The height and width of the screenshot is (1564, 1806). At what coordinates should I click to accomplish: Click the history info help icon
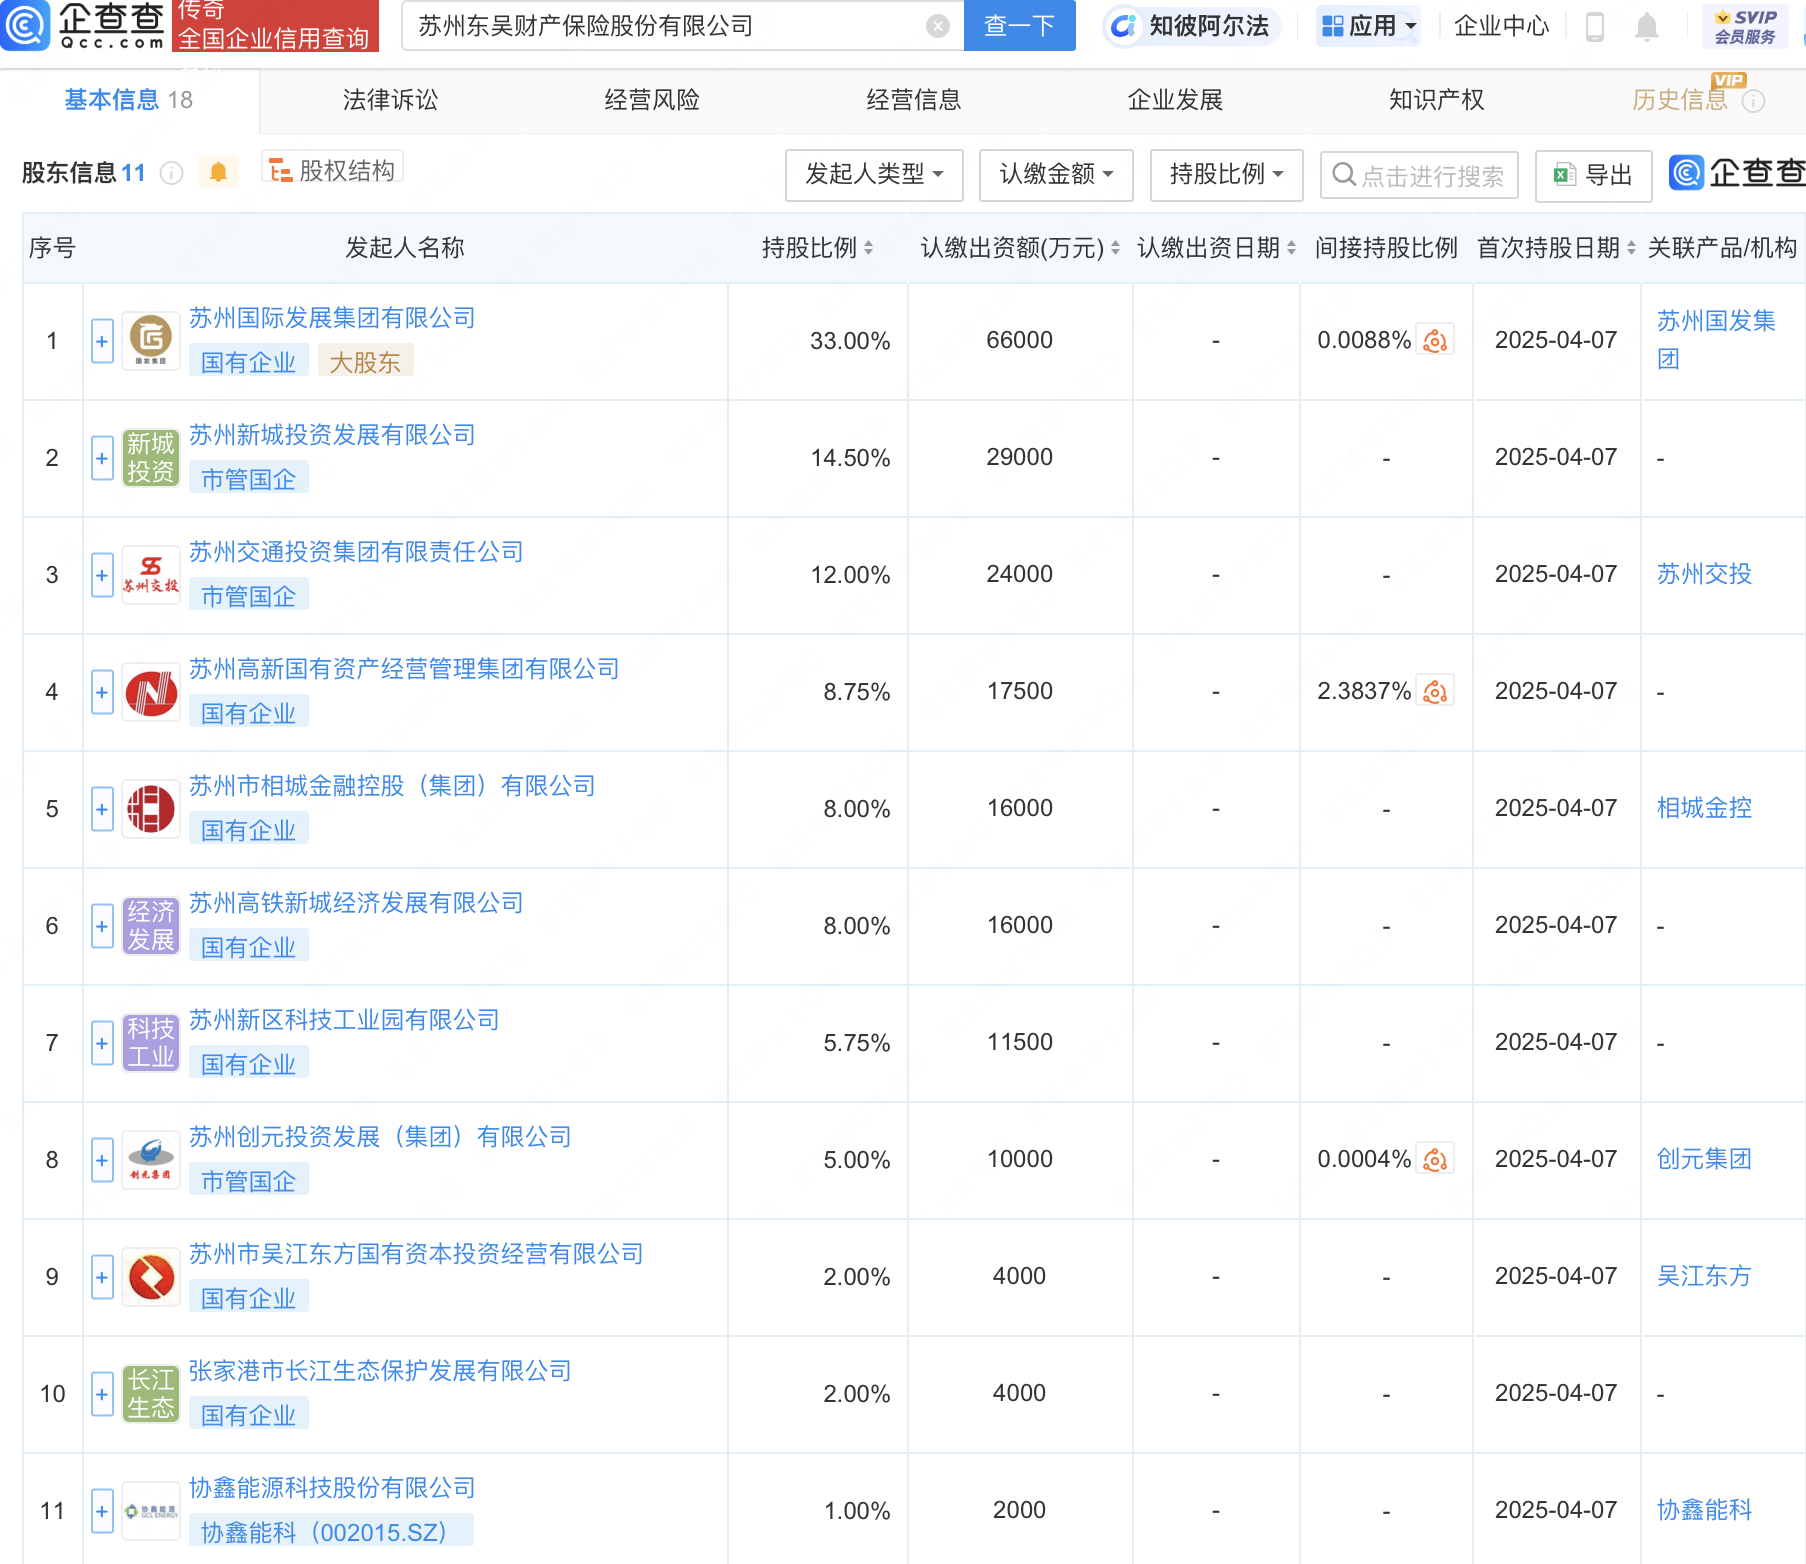[1753, 101]
